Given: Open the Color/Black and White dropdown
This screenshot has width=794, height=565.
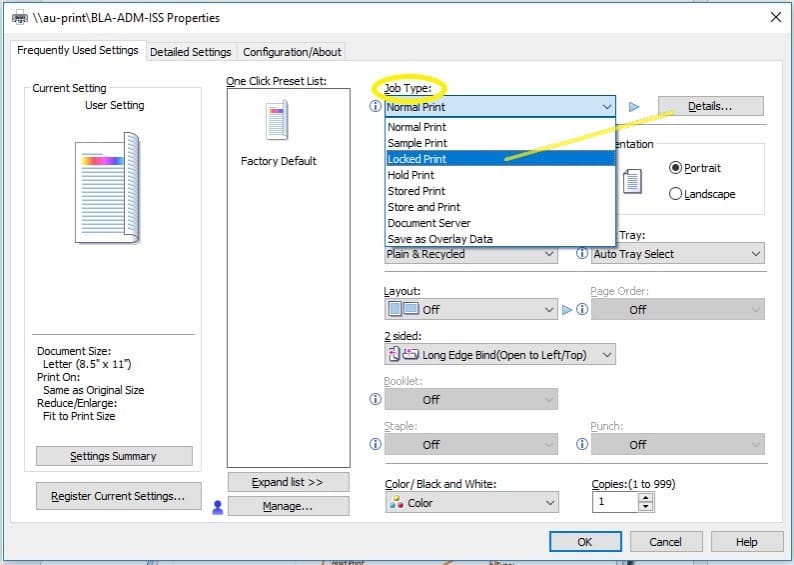Looking at the screenshot, I should point(471,502).
